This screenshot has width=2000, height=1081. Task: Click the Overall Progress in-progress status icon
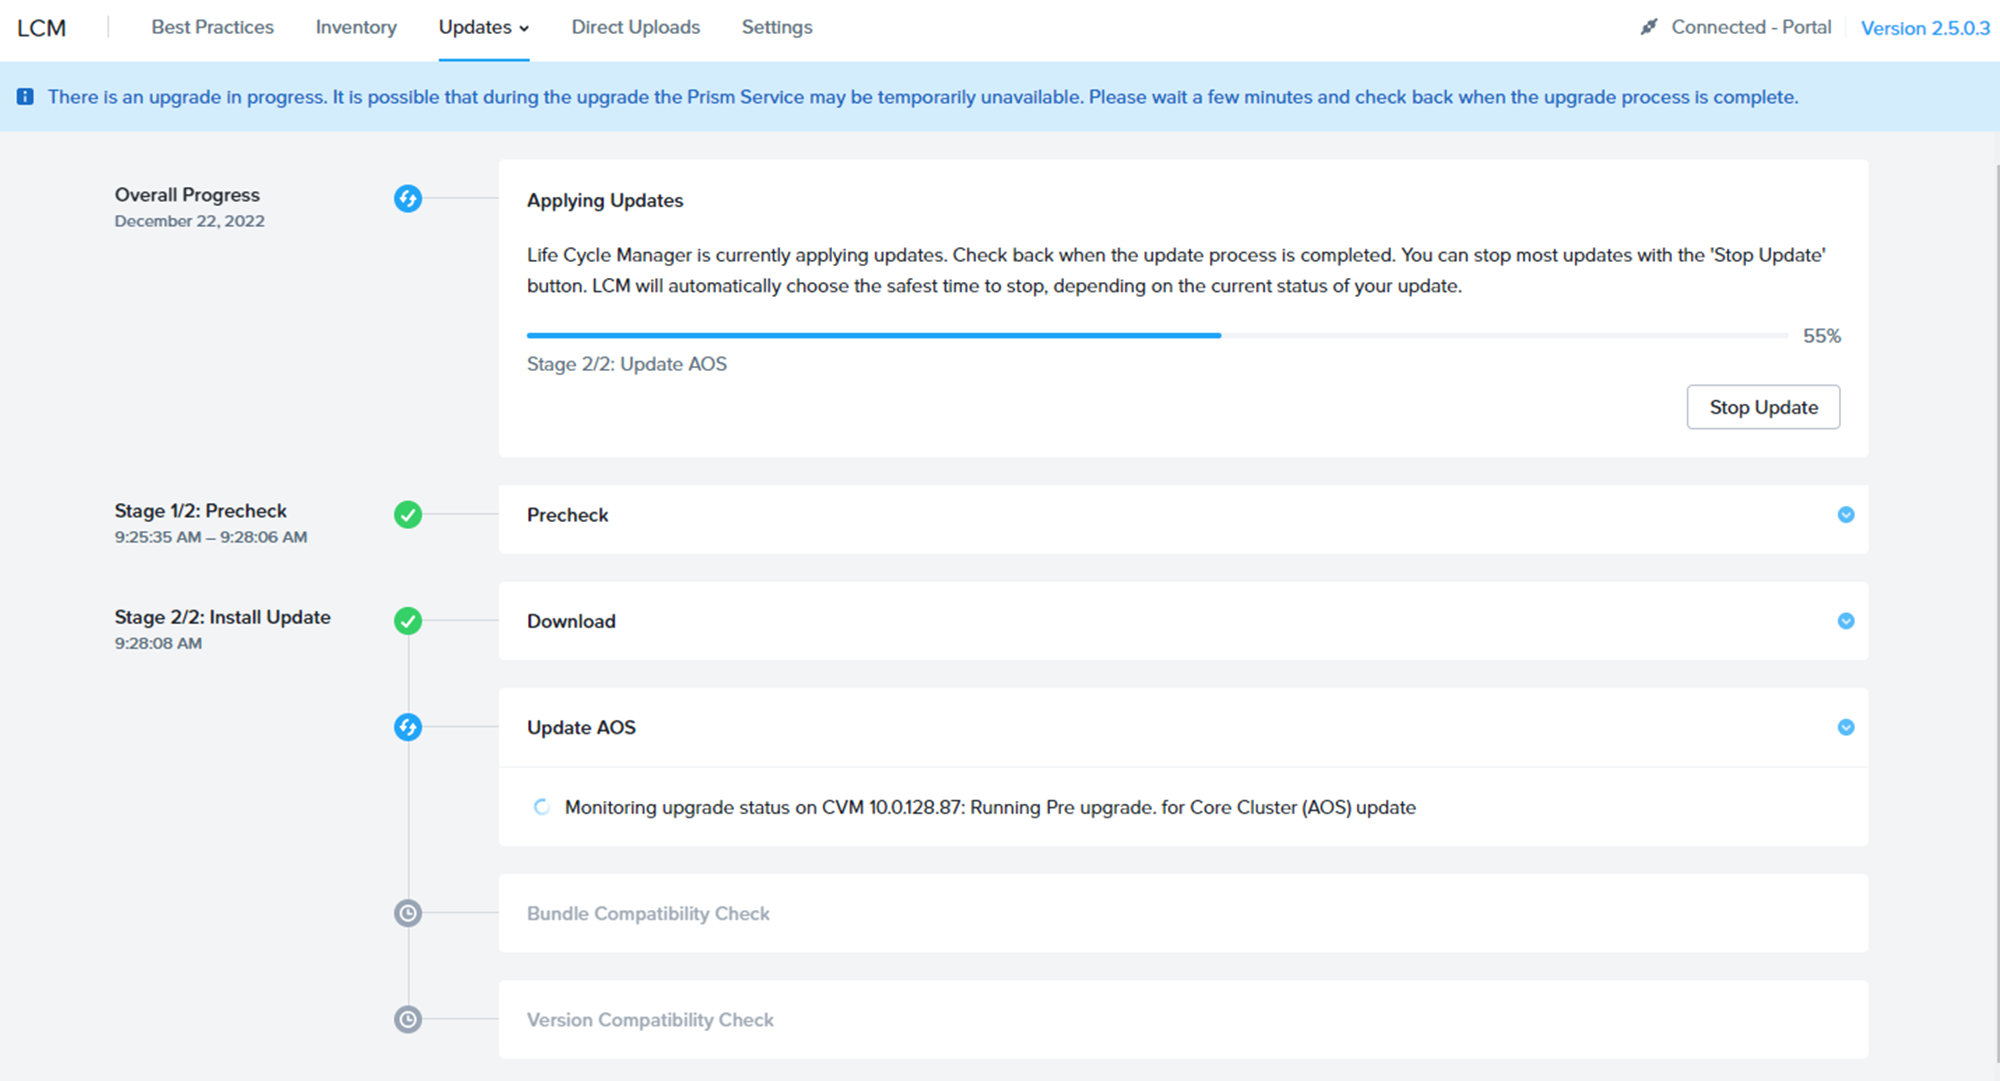[x=408, y=198]
